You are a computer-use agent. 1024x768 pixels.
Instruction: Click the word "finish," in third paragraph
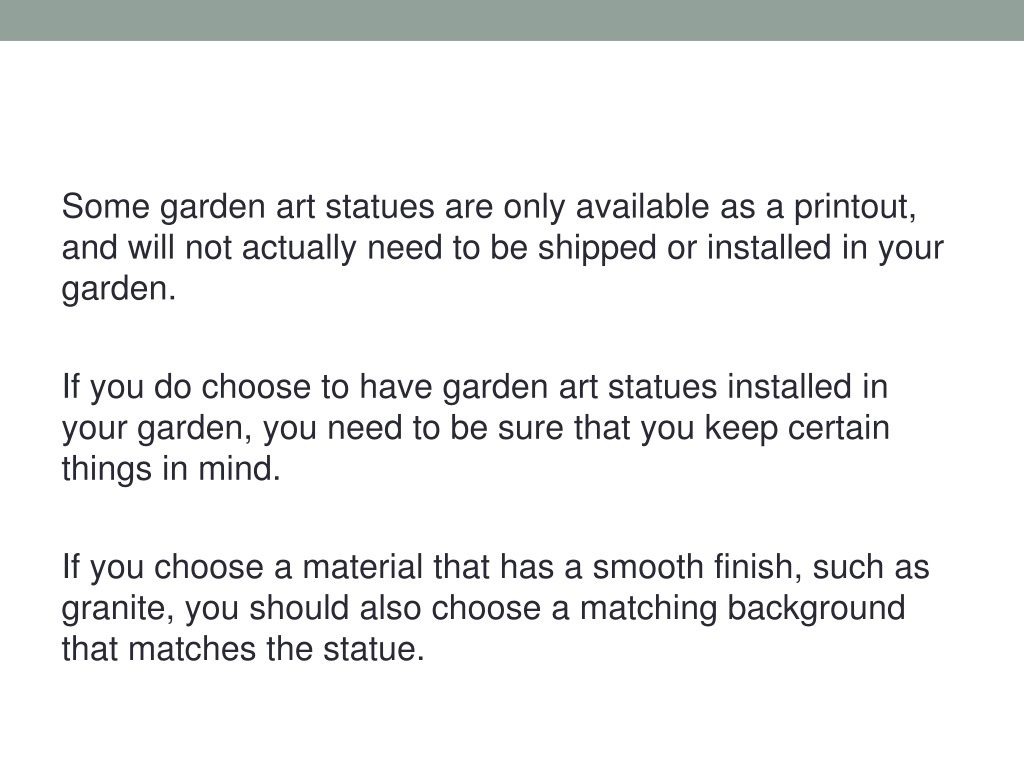click(x=758, y=568)
